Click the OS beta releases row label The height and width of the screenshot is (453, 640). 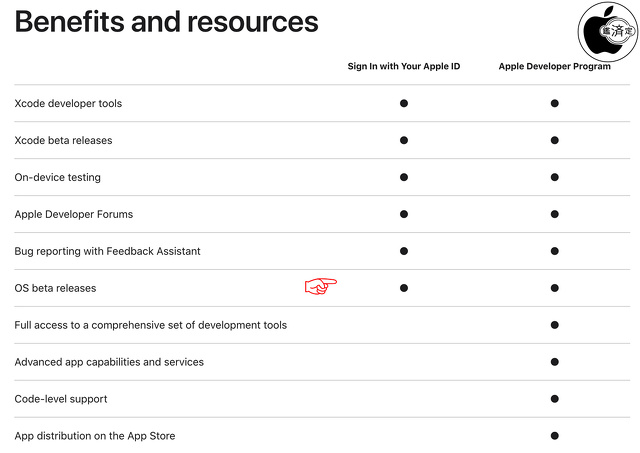pos(55,288)
